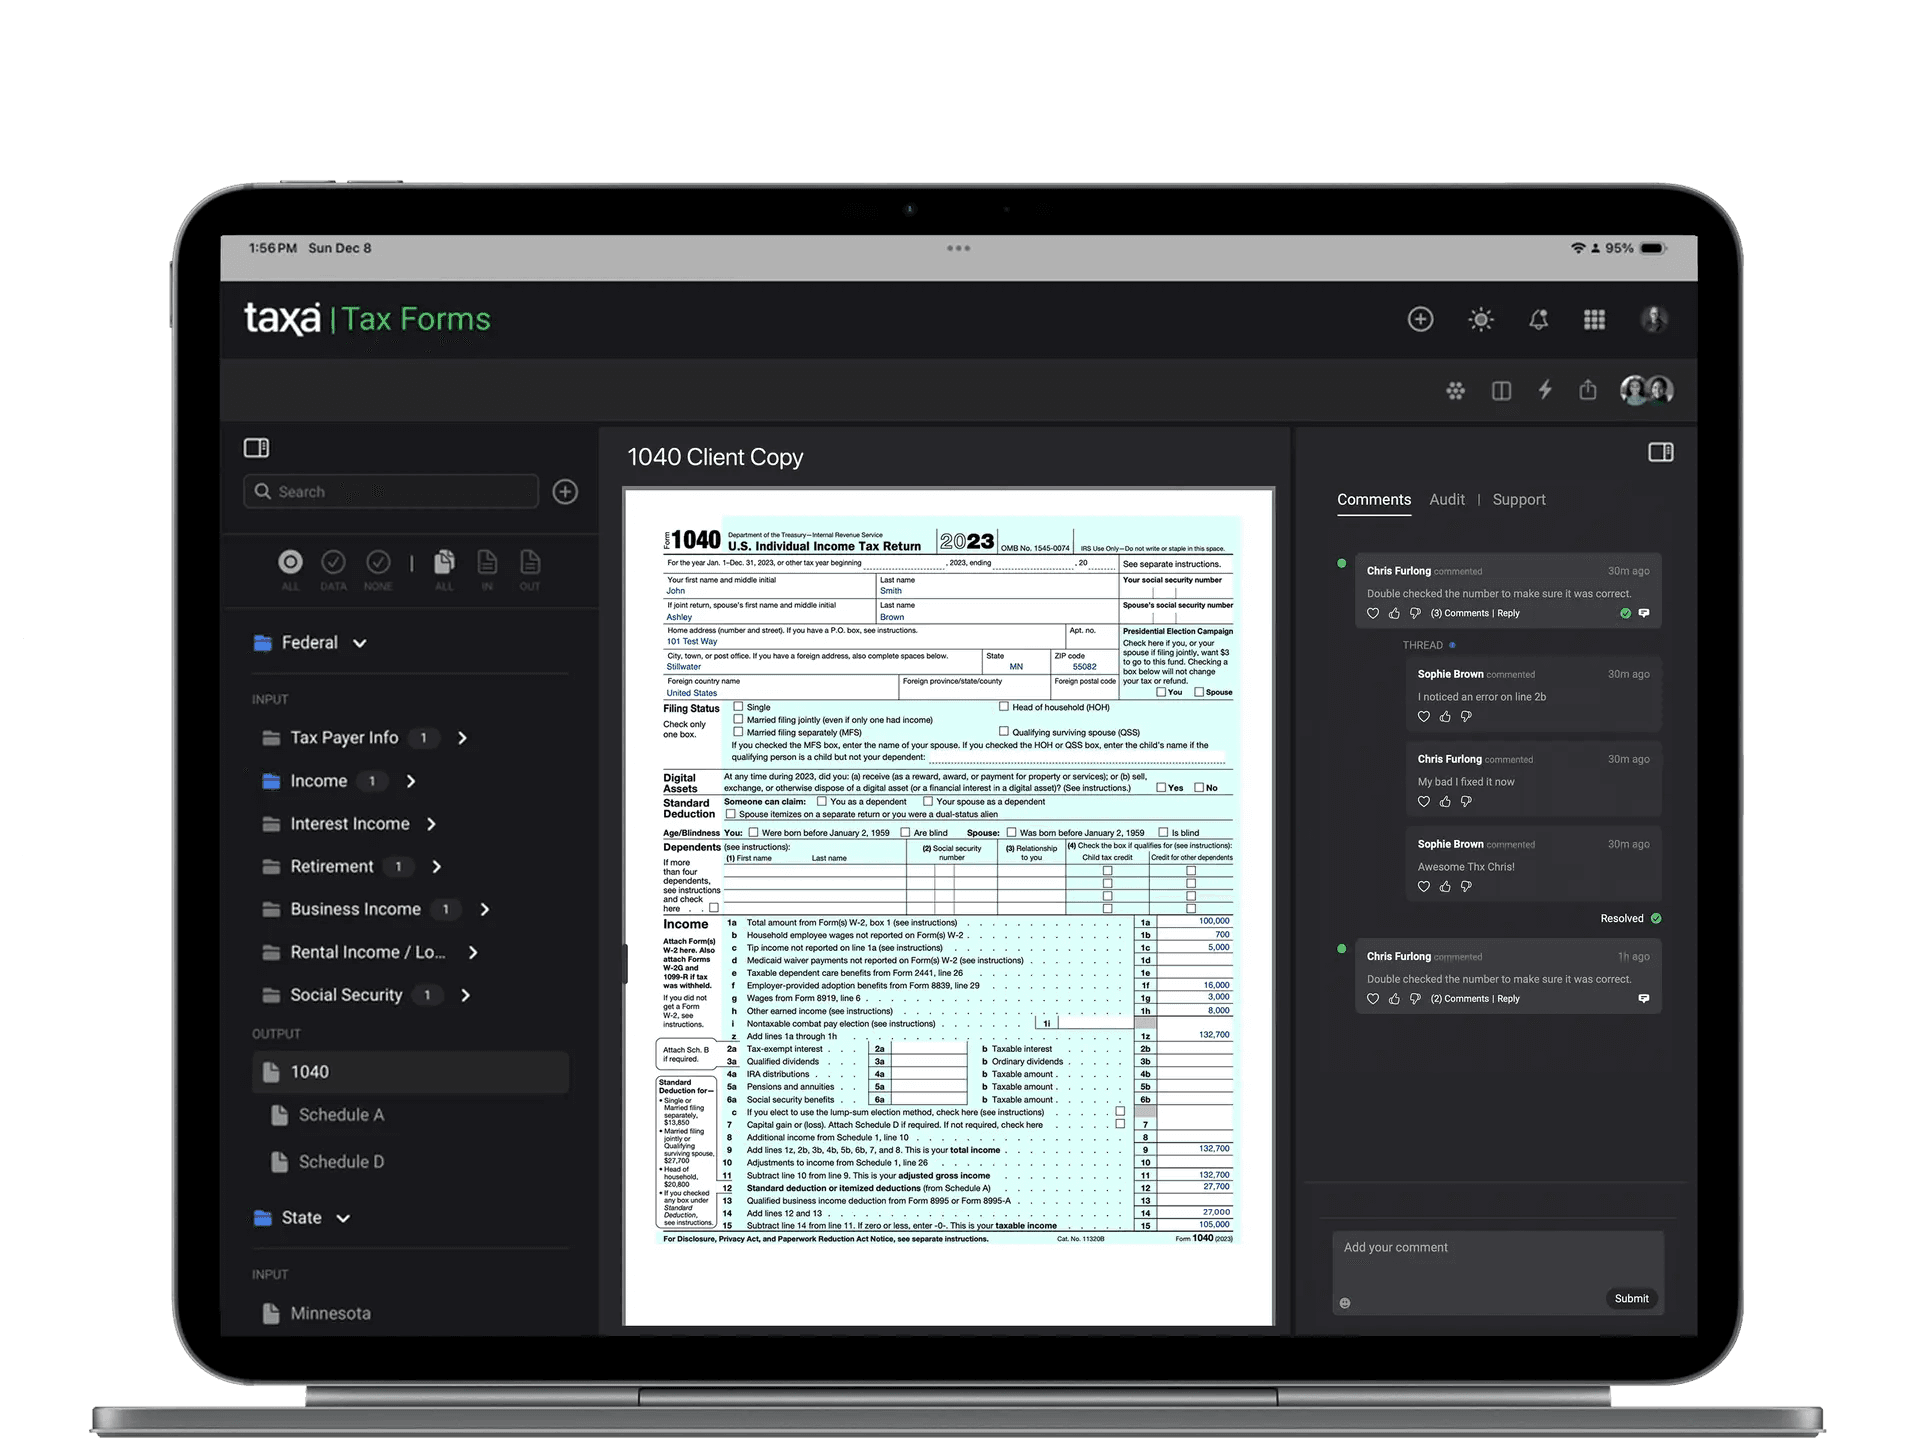Click the three dots at top center

tap(958, 248)
